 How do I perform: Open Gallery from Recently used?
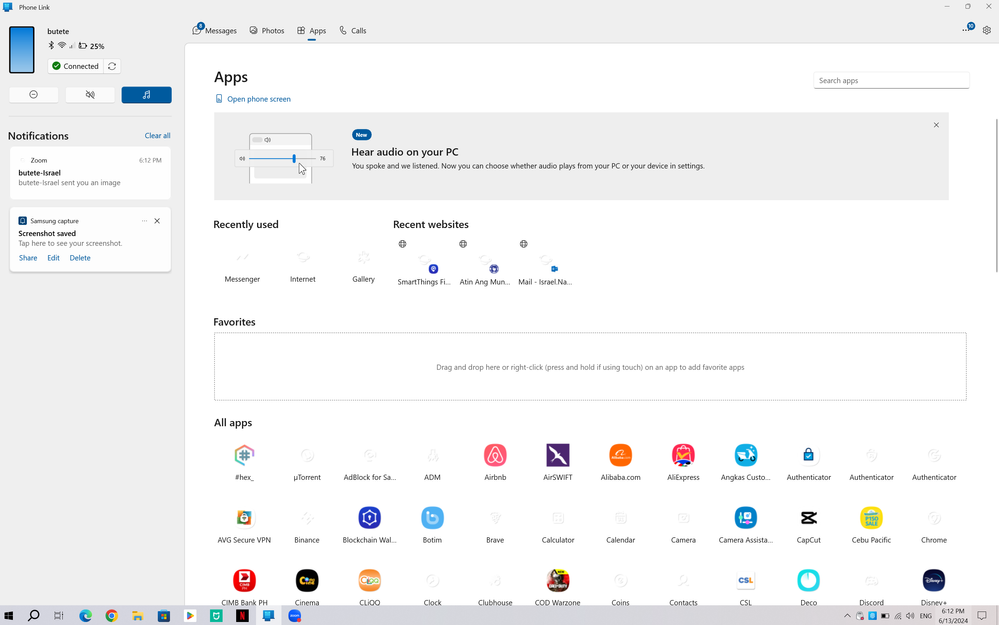coord(364,266)
